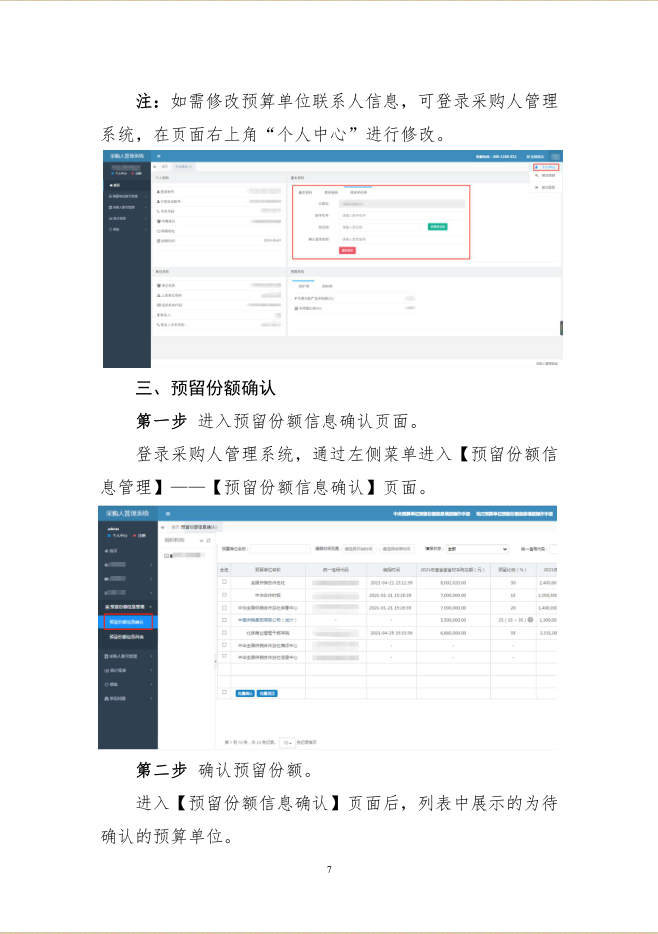The height and width of the screenshot is (934, 658).
Task: Switch to the 修改密码 tab in form
Action: pos(331,192)
